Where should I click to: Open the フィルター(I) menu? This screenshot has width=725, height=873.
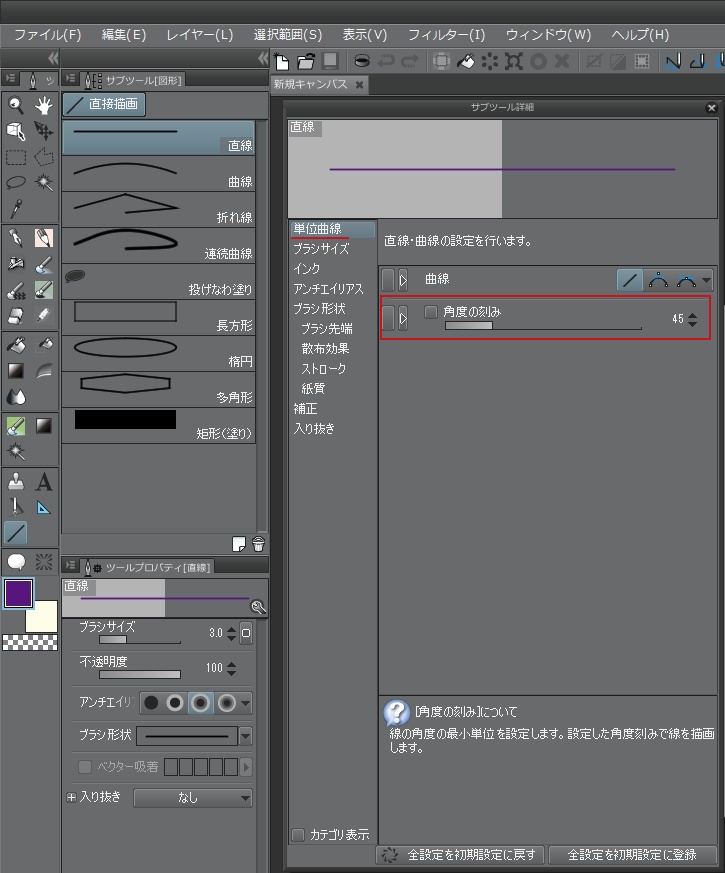pyautogui.click(x=447, y=35)
